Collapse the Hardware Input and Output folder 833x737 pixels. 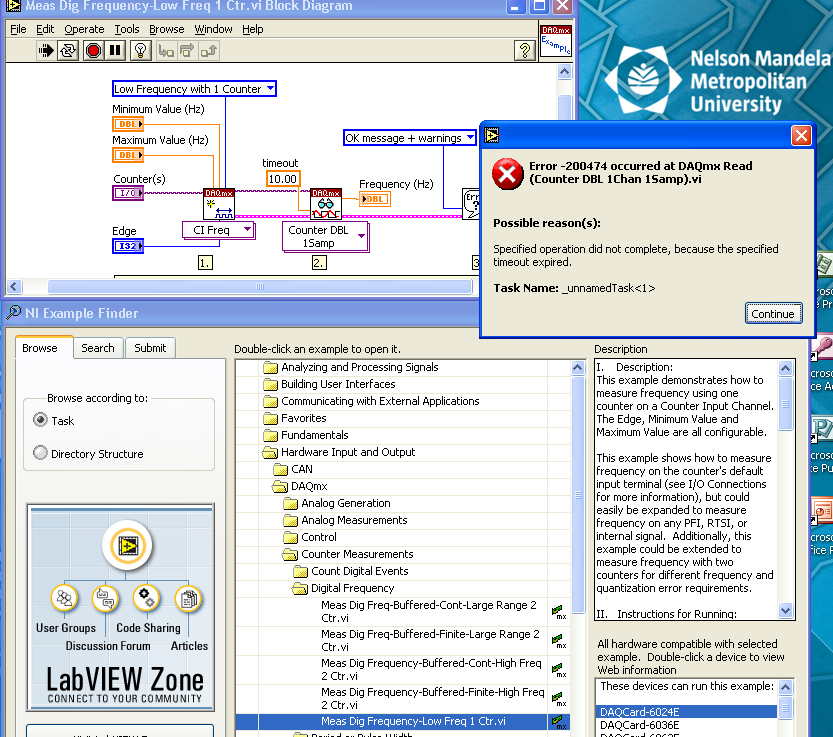tap(270, 452)
